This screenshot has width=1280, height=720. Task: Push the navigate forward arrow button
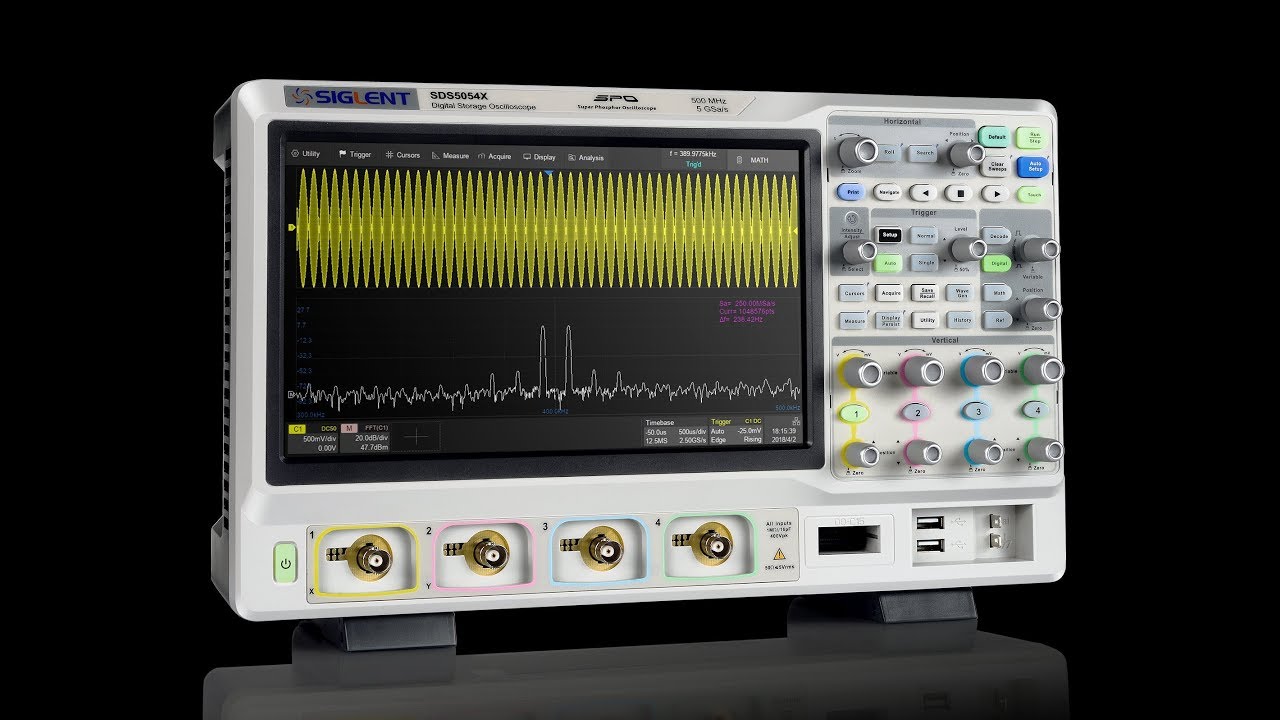click(996, 194)
